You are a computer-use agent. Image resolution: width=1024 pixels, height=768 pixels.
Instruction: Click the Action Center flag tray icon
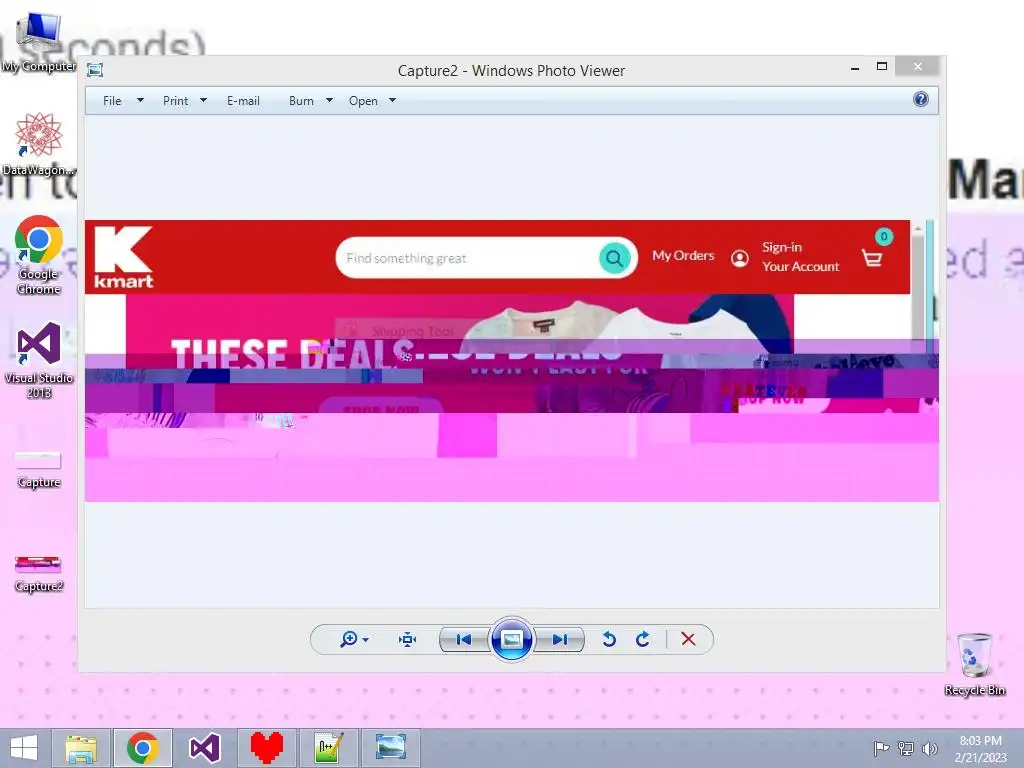[881, 748]
